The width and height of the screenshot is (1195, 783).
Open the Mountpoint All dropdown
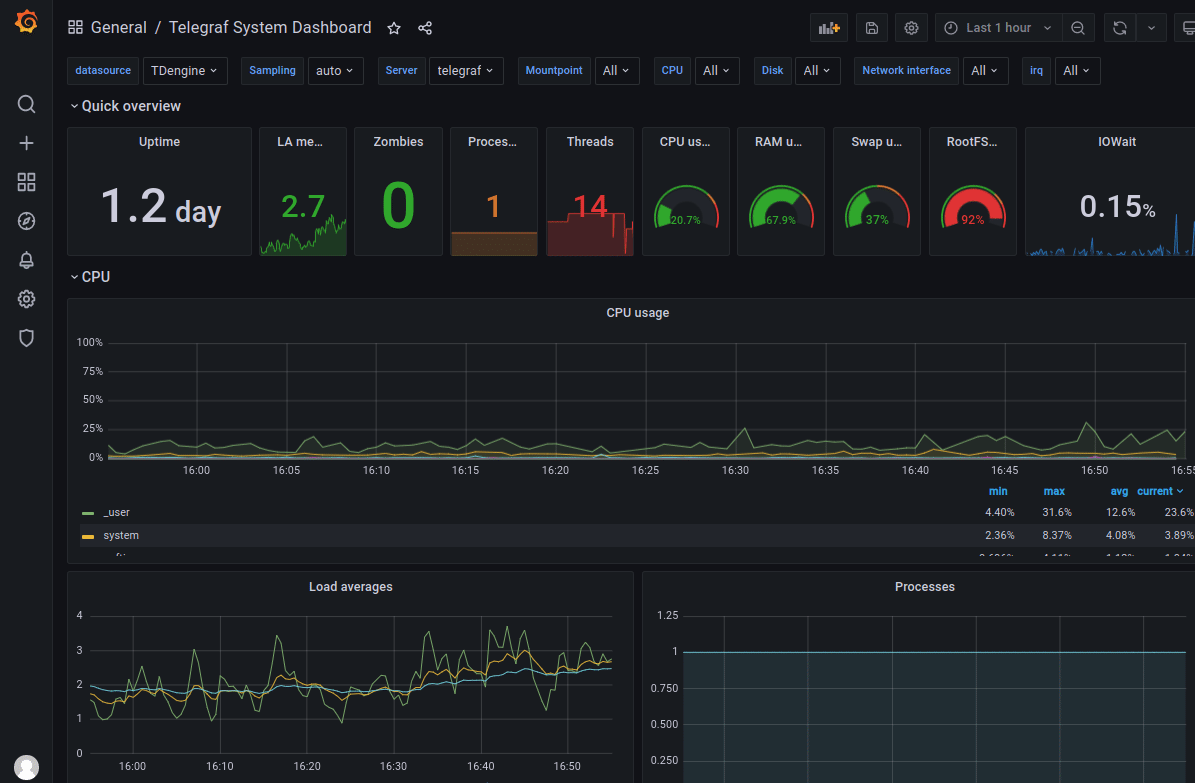617,70
